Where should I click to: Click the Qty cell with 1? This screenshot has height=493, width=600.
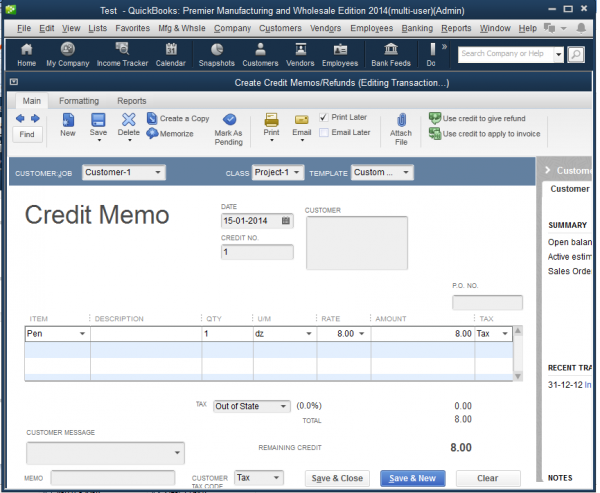[227, 334]
